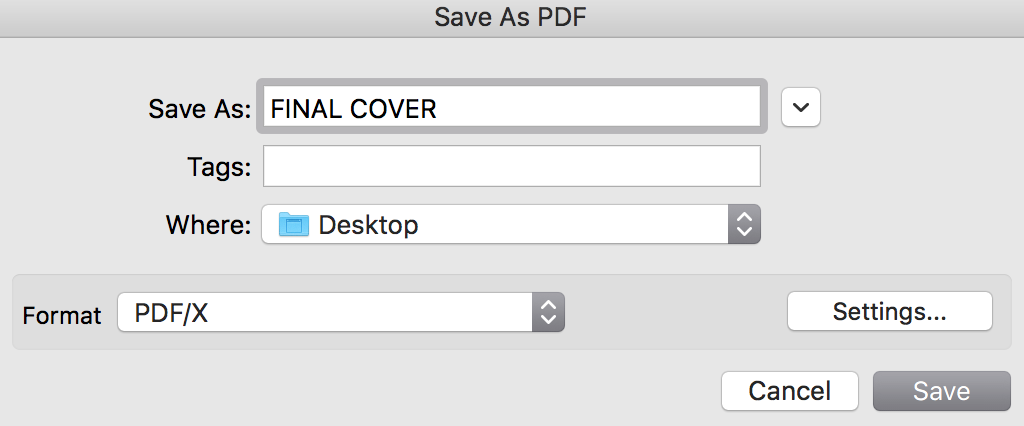The width and height of the screenshot is (1024, 426).
Task: Open the PDF Settings... button
Action: tap(889, 311)
